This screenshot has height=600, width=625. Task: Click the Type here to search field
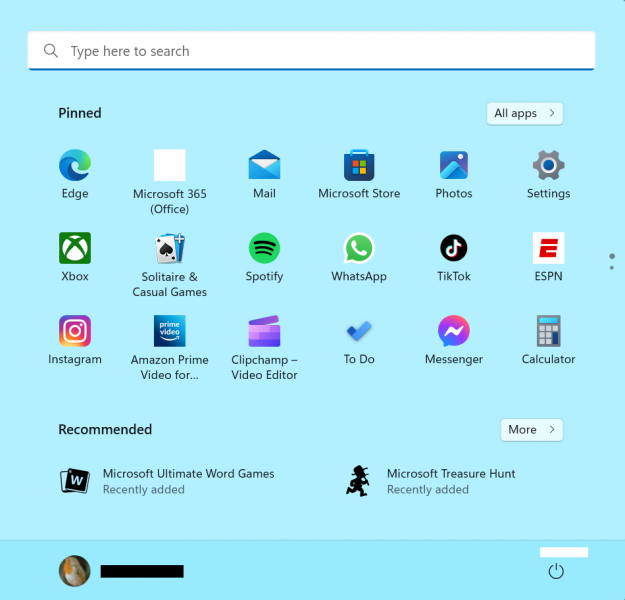(311, 51)
